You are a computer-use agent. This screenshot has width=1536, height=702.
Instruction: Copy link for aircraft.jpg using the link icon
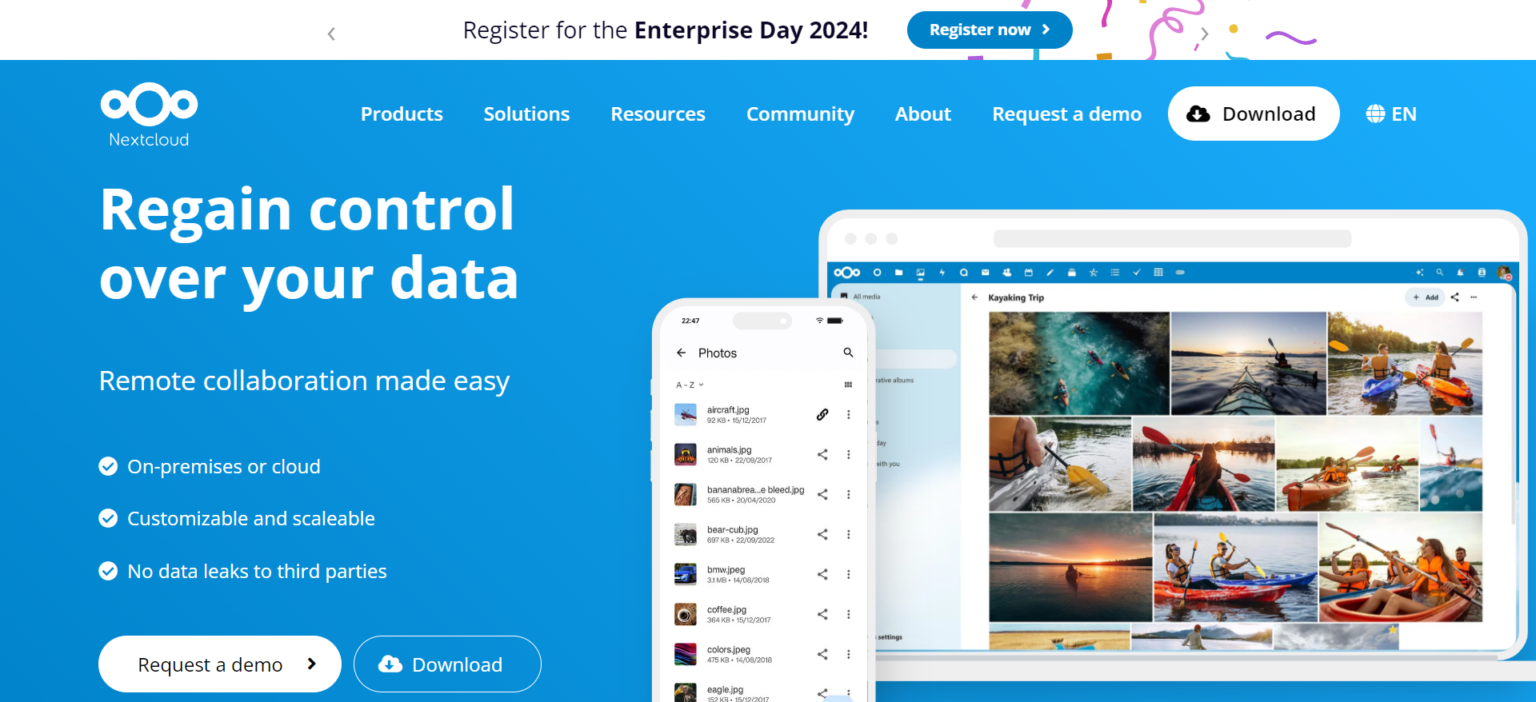coord(822,413)
